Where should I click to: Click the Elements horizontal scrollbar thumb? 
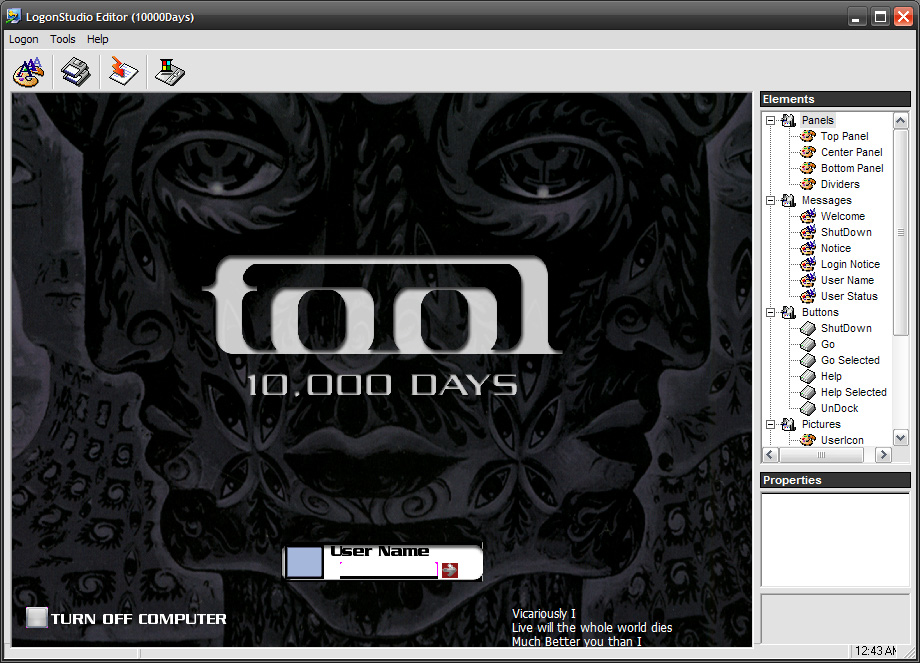821,455
